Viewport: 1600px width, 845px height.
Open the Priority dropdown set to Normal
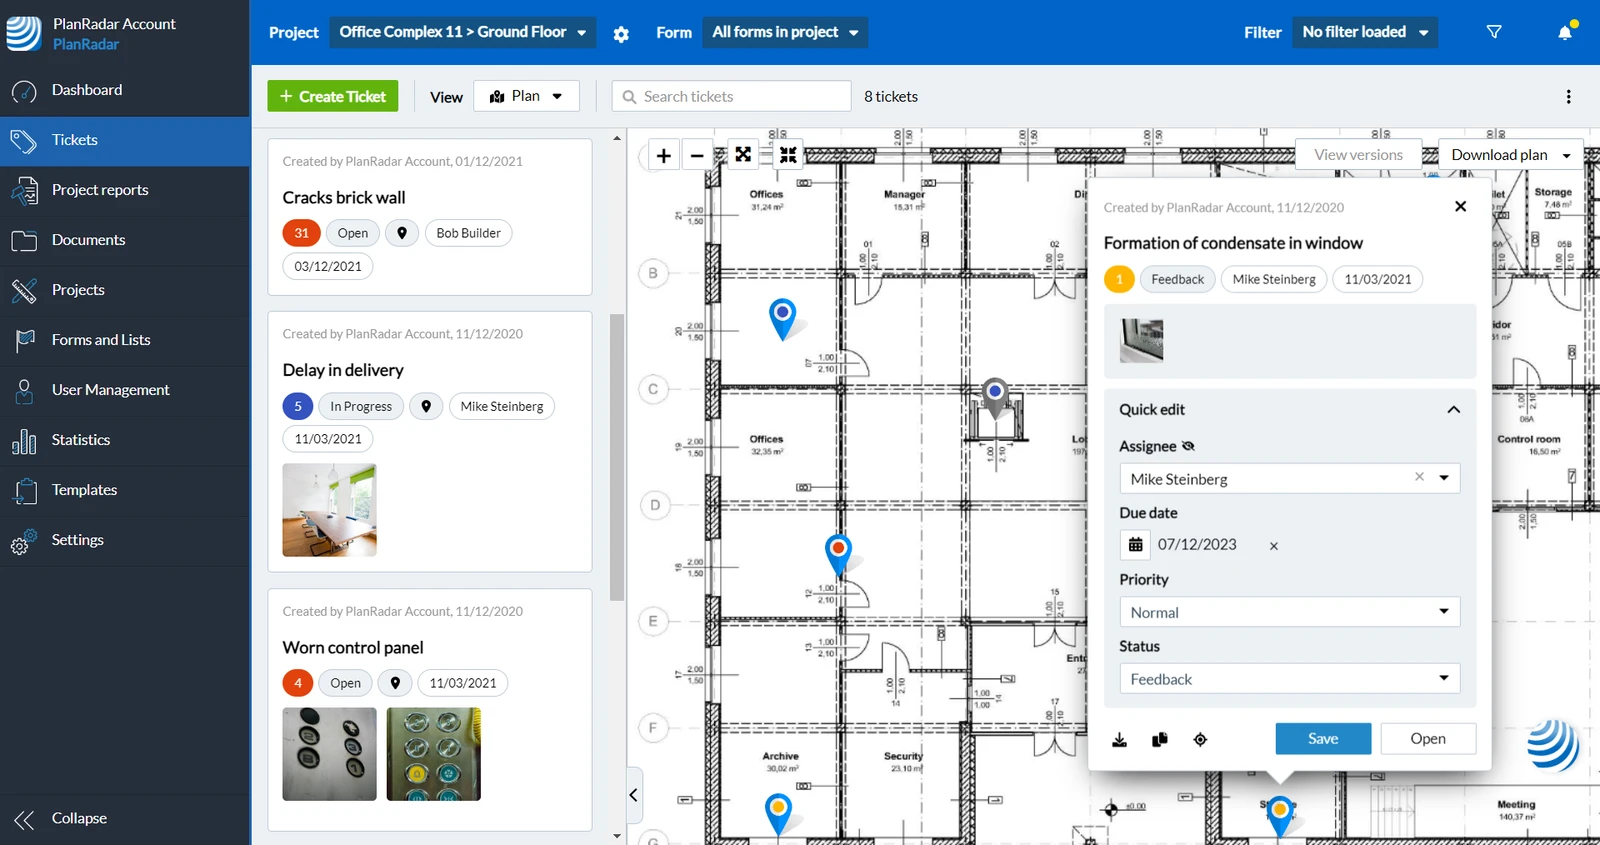tap(1289, 612)
